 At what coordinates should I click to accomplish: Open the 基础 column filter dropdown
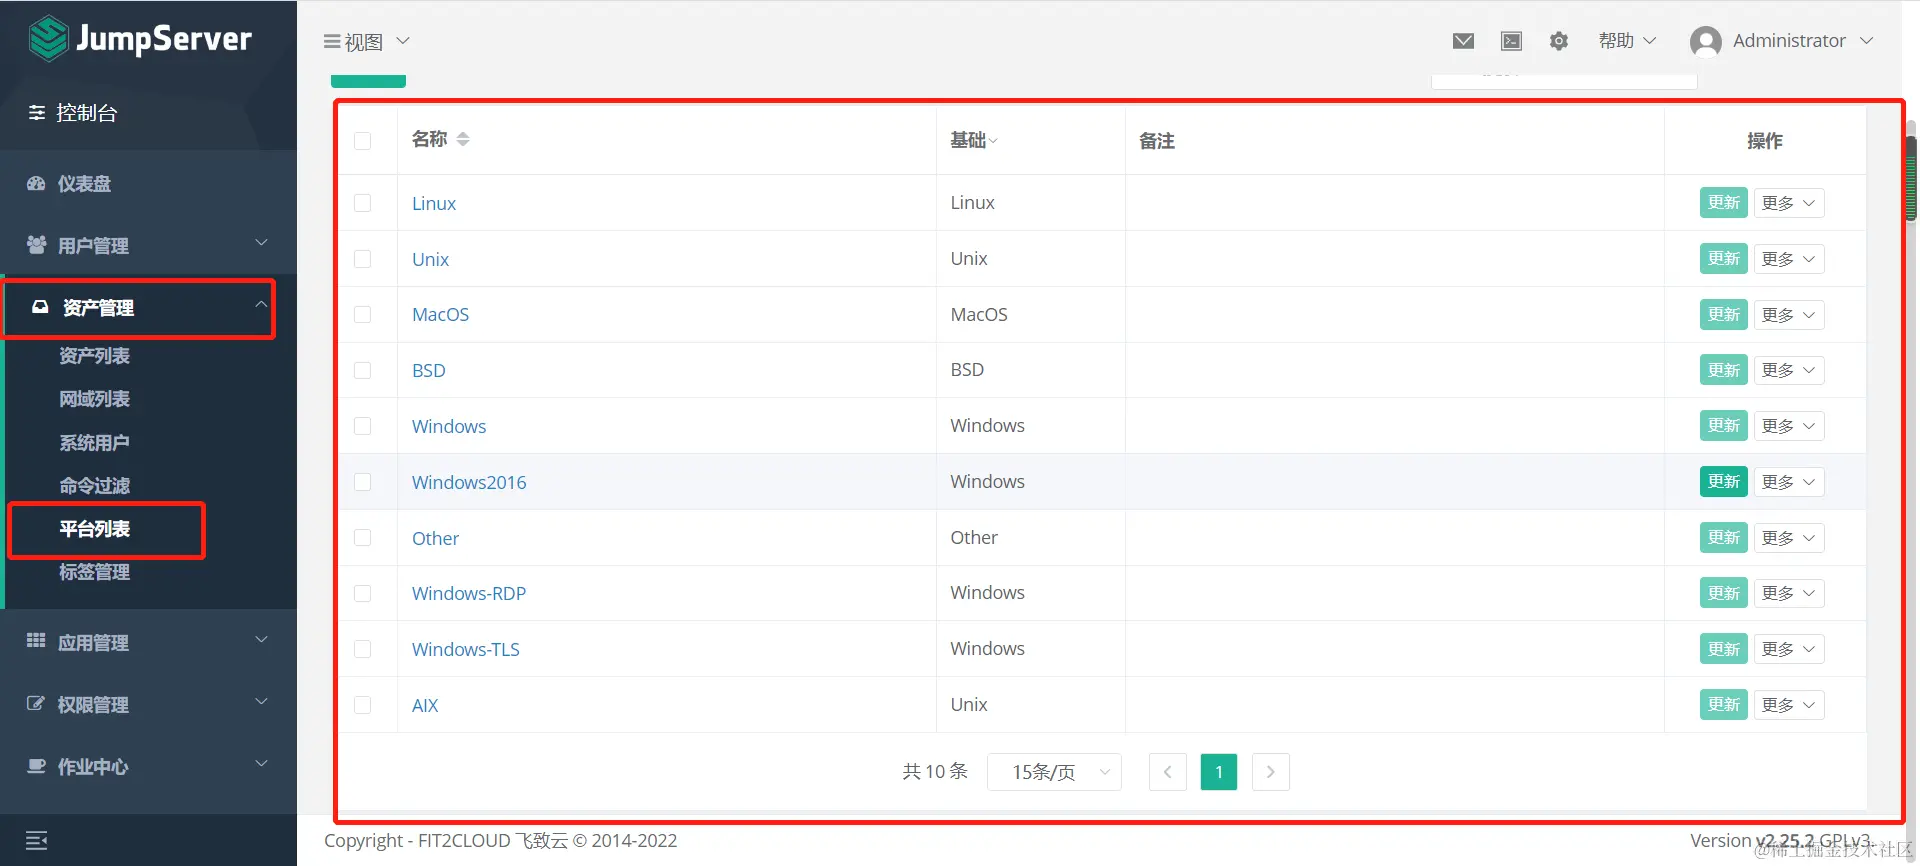coord(974,140)
